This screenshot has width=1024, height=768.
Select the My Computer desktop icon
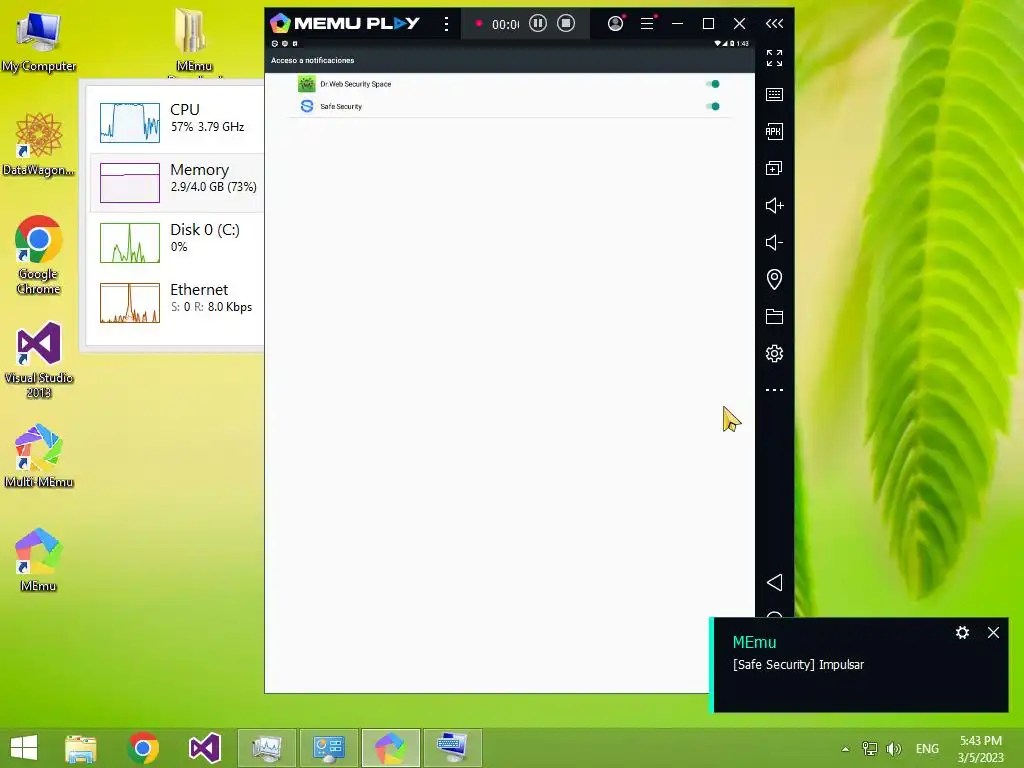pos(39,40)
